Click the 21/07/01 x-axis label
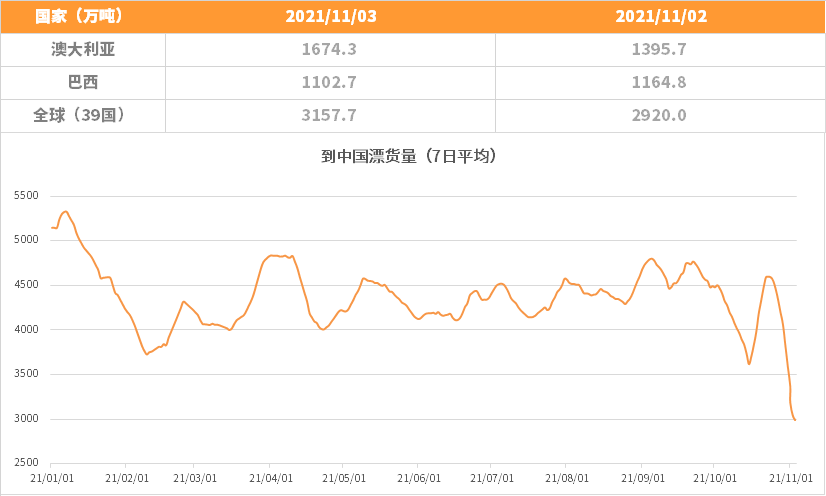Screen dimensions: 826x496 [492, 478]
